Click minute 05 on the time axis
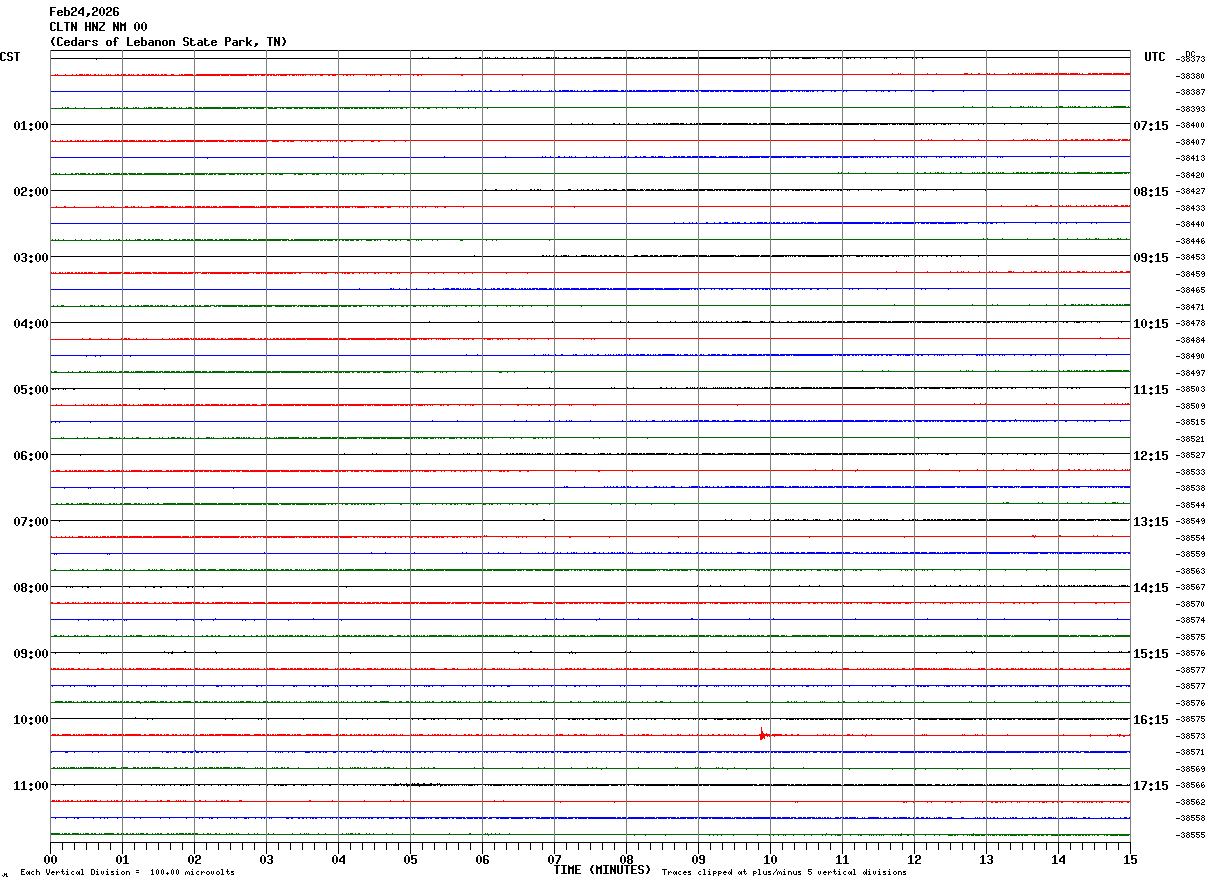The image size is (1210, 886). point(410,859)
